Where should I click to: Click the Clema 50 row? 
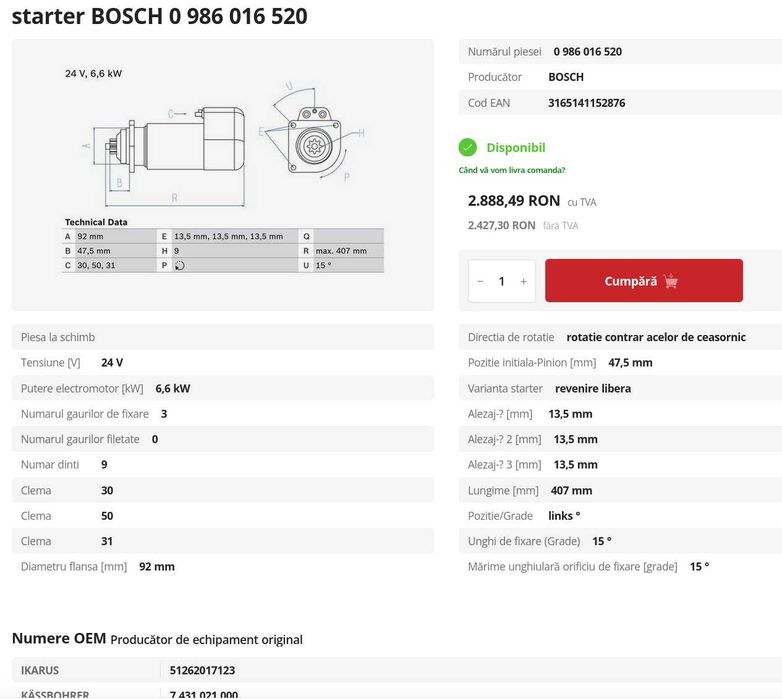coord(222,516)
